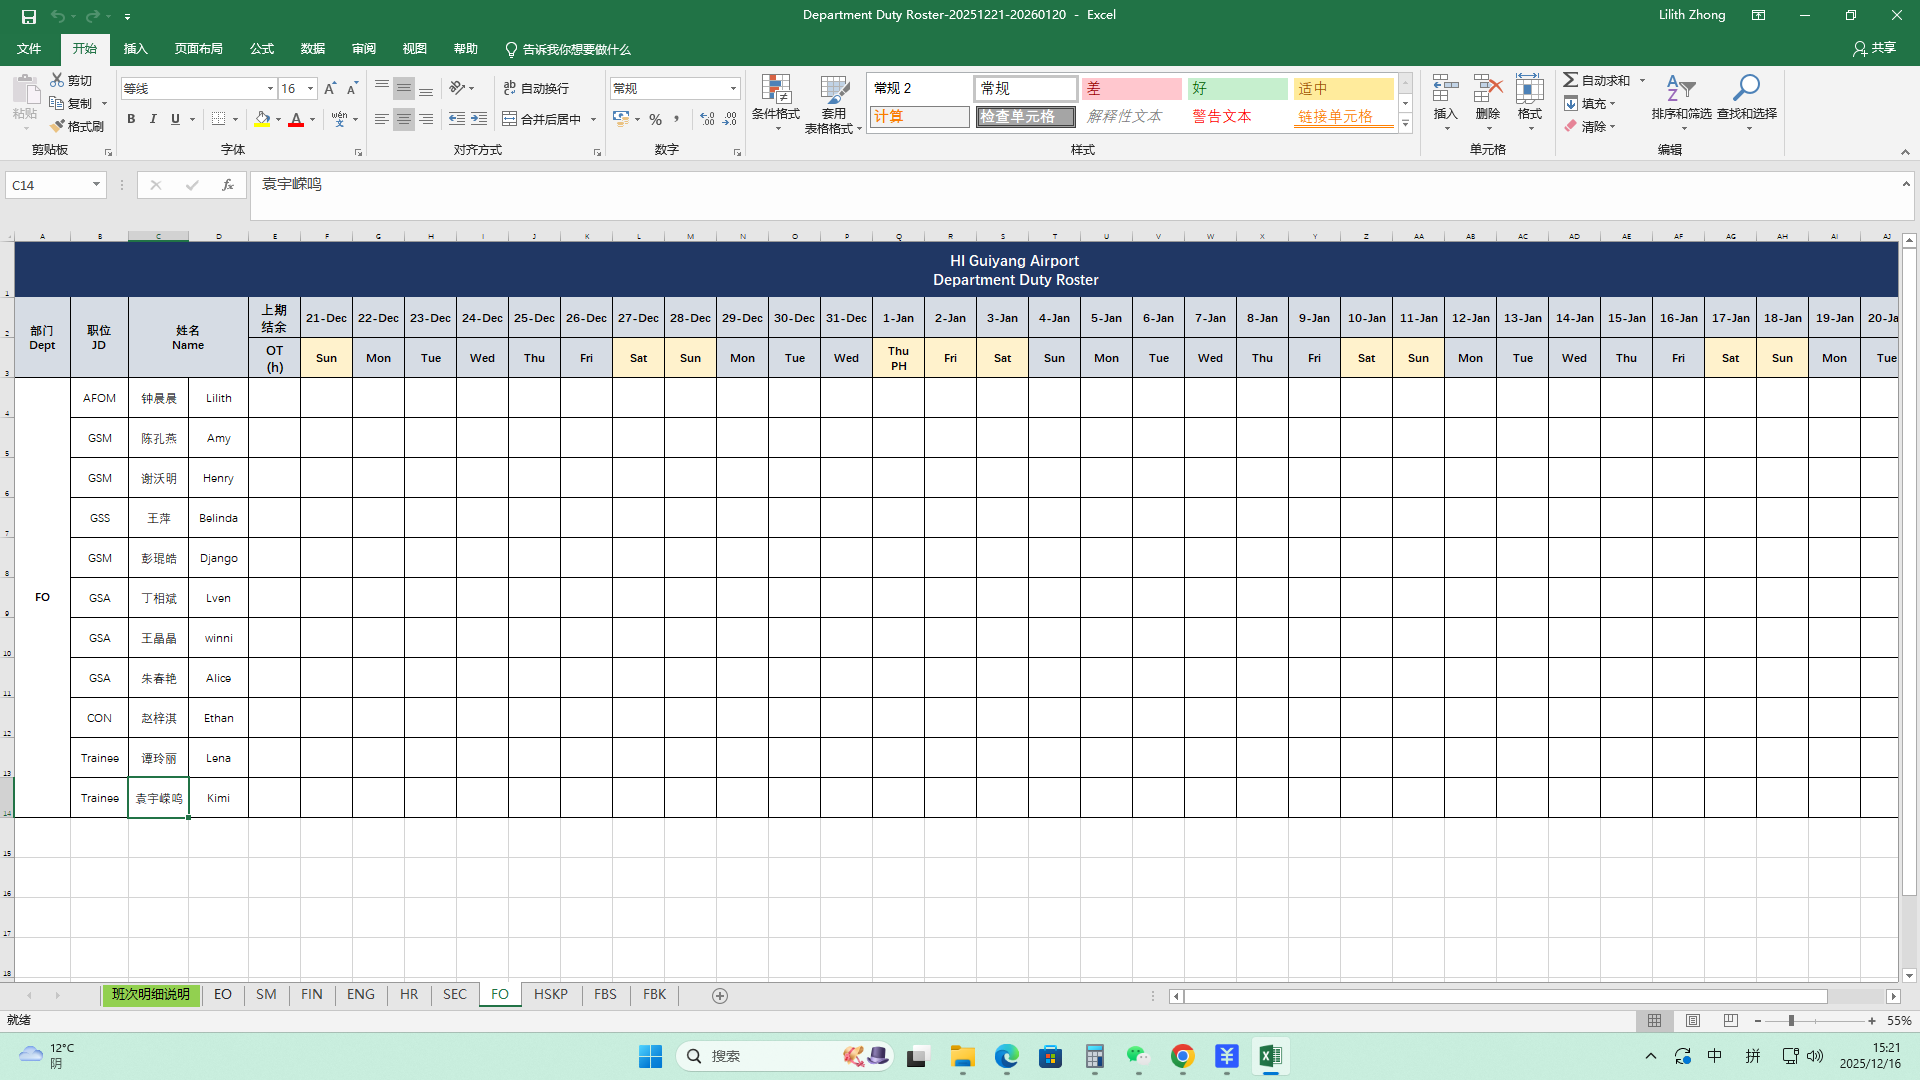Viewport: 1920px width, 1080px height.
Task: Click the Fill Color bucket icon
Action: [x=262, y=119]
